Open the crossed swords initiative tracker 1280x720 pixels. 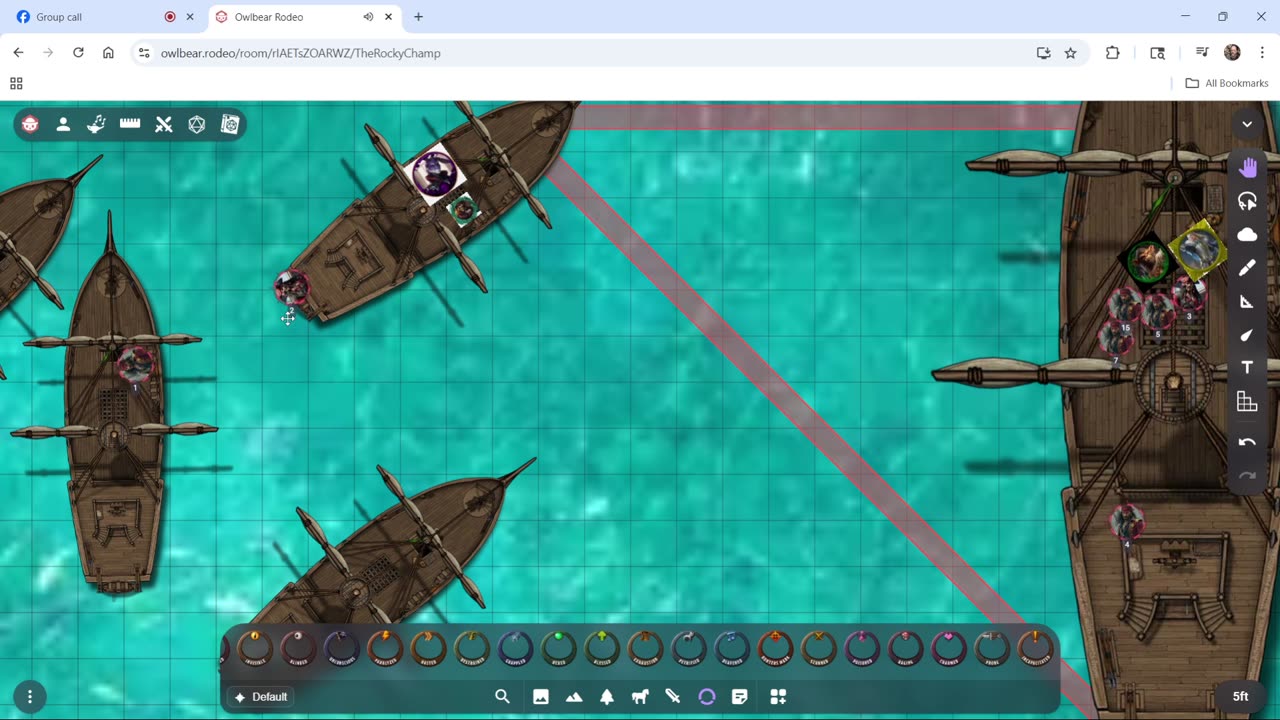pos(164,124)
